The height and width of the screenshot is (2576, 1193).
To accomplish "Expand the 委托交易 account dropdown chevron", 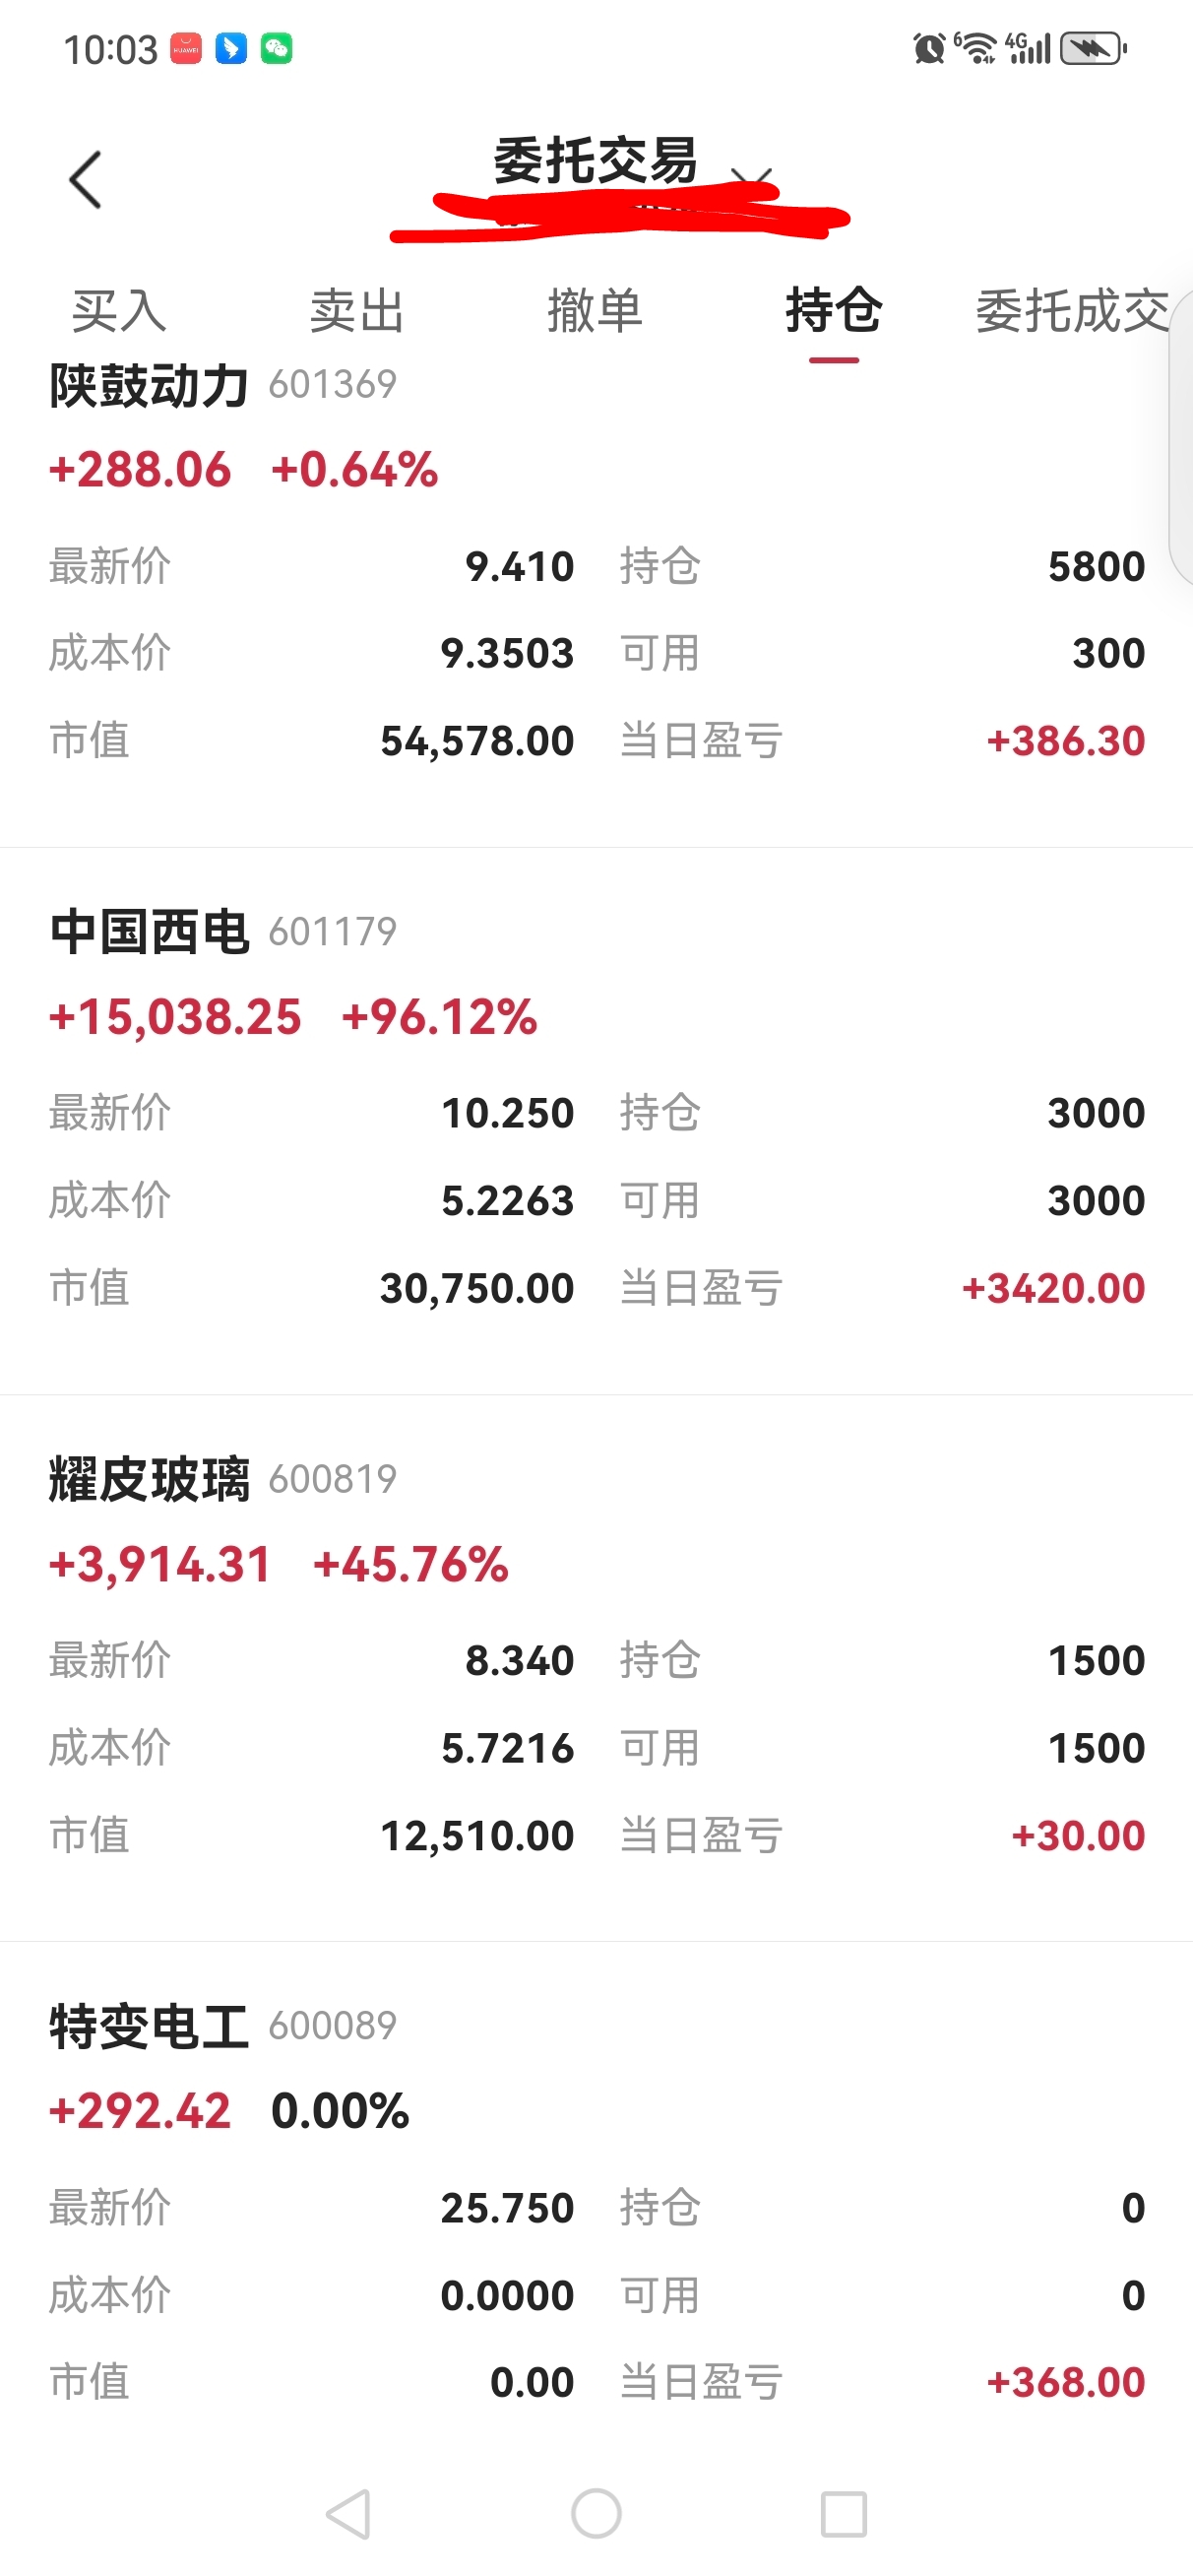I will pyautogui.click(x=752, y=178).
